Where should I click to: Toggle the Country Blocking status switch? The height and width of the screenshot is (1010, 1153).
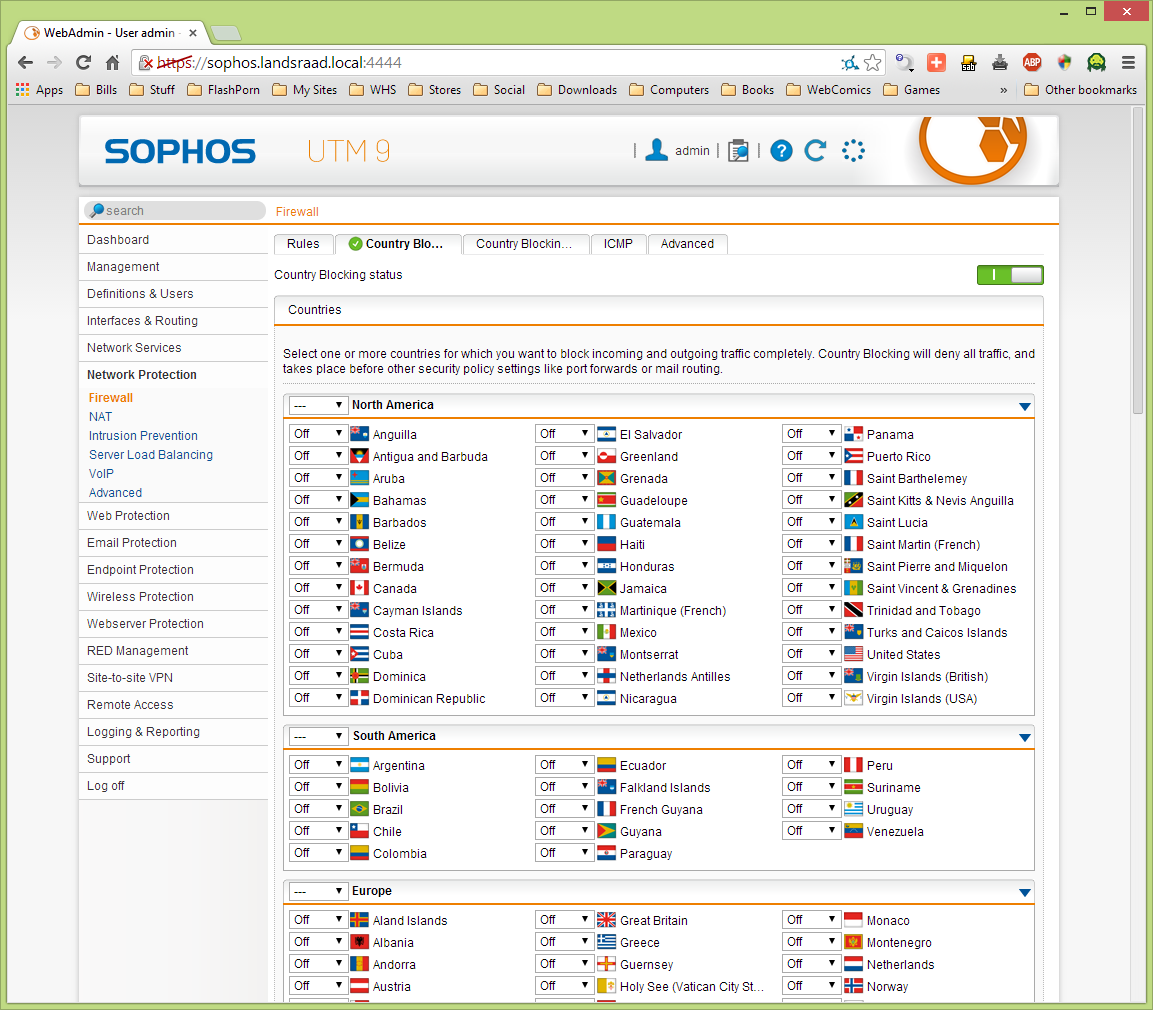pos(1010,275)
